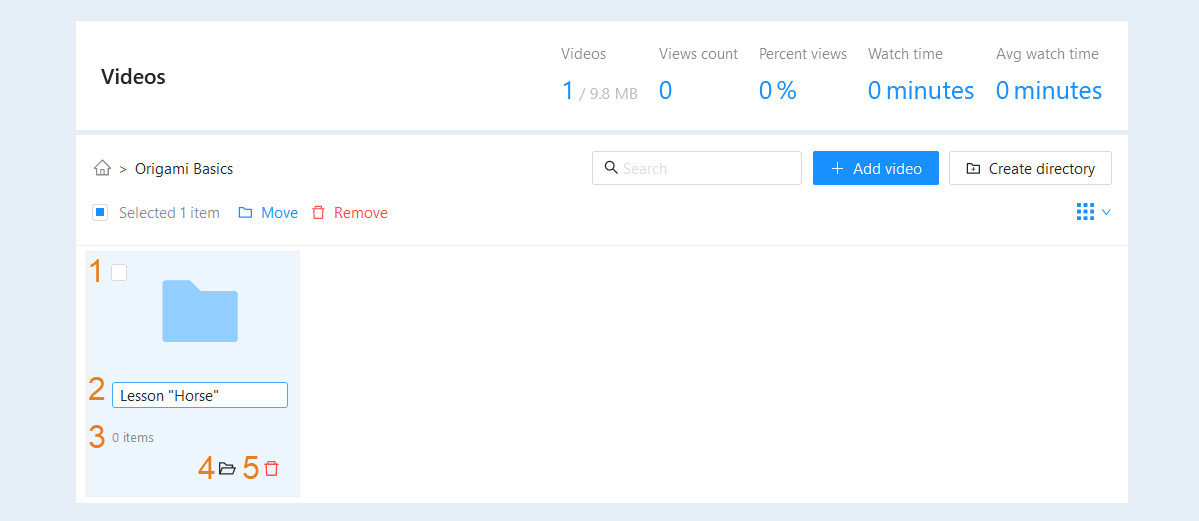
Task: Delete the Lesson "Horse" folder via the trash icon
Action: tap(271, 468)
